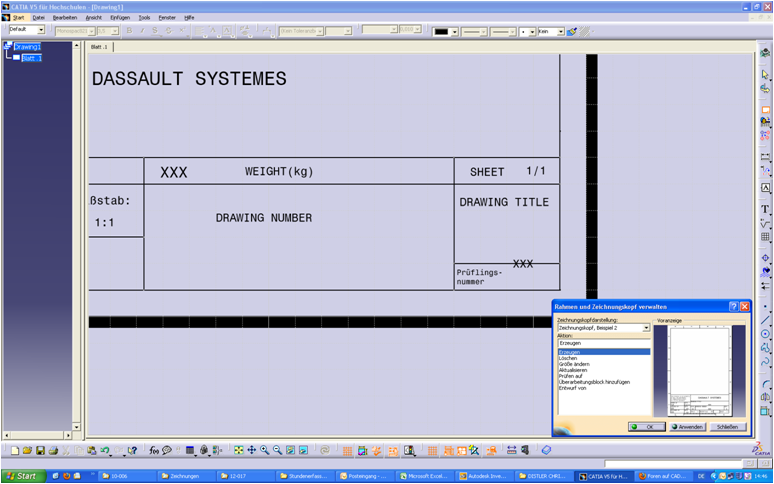This screenshot has height=484, width=774.
Task: Click the CATIA DS logo icon
Action: 761,449
